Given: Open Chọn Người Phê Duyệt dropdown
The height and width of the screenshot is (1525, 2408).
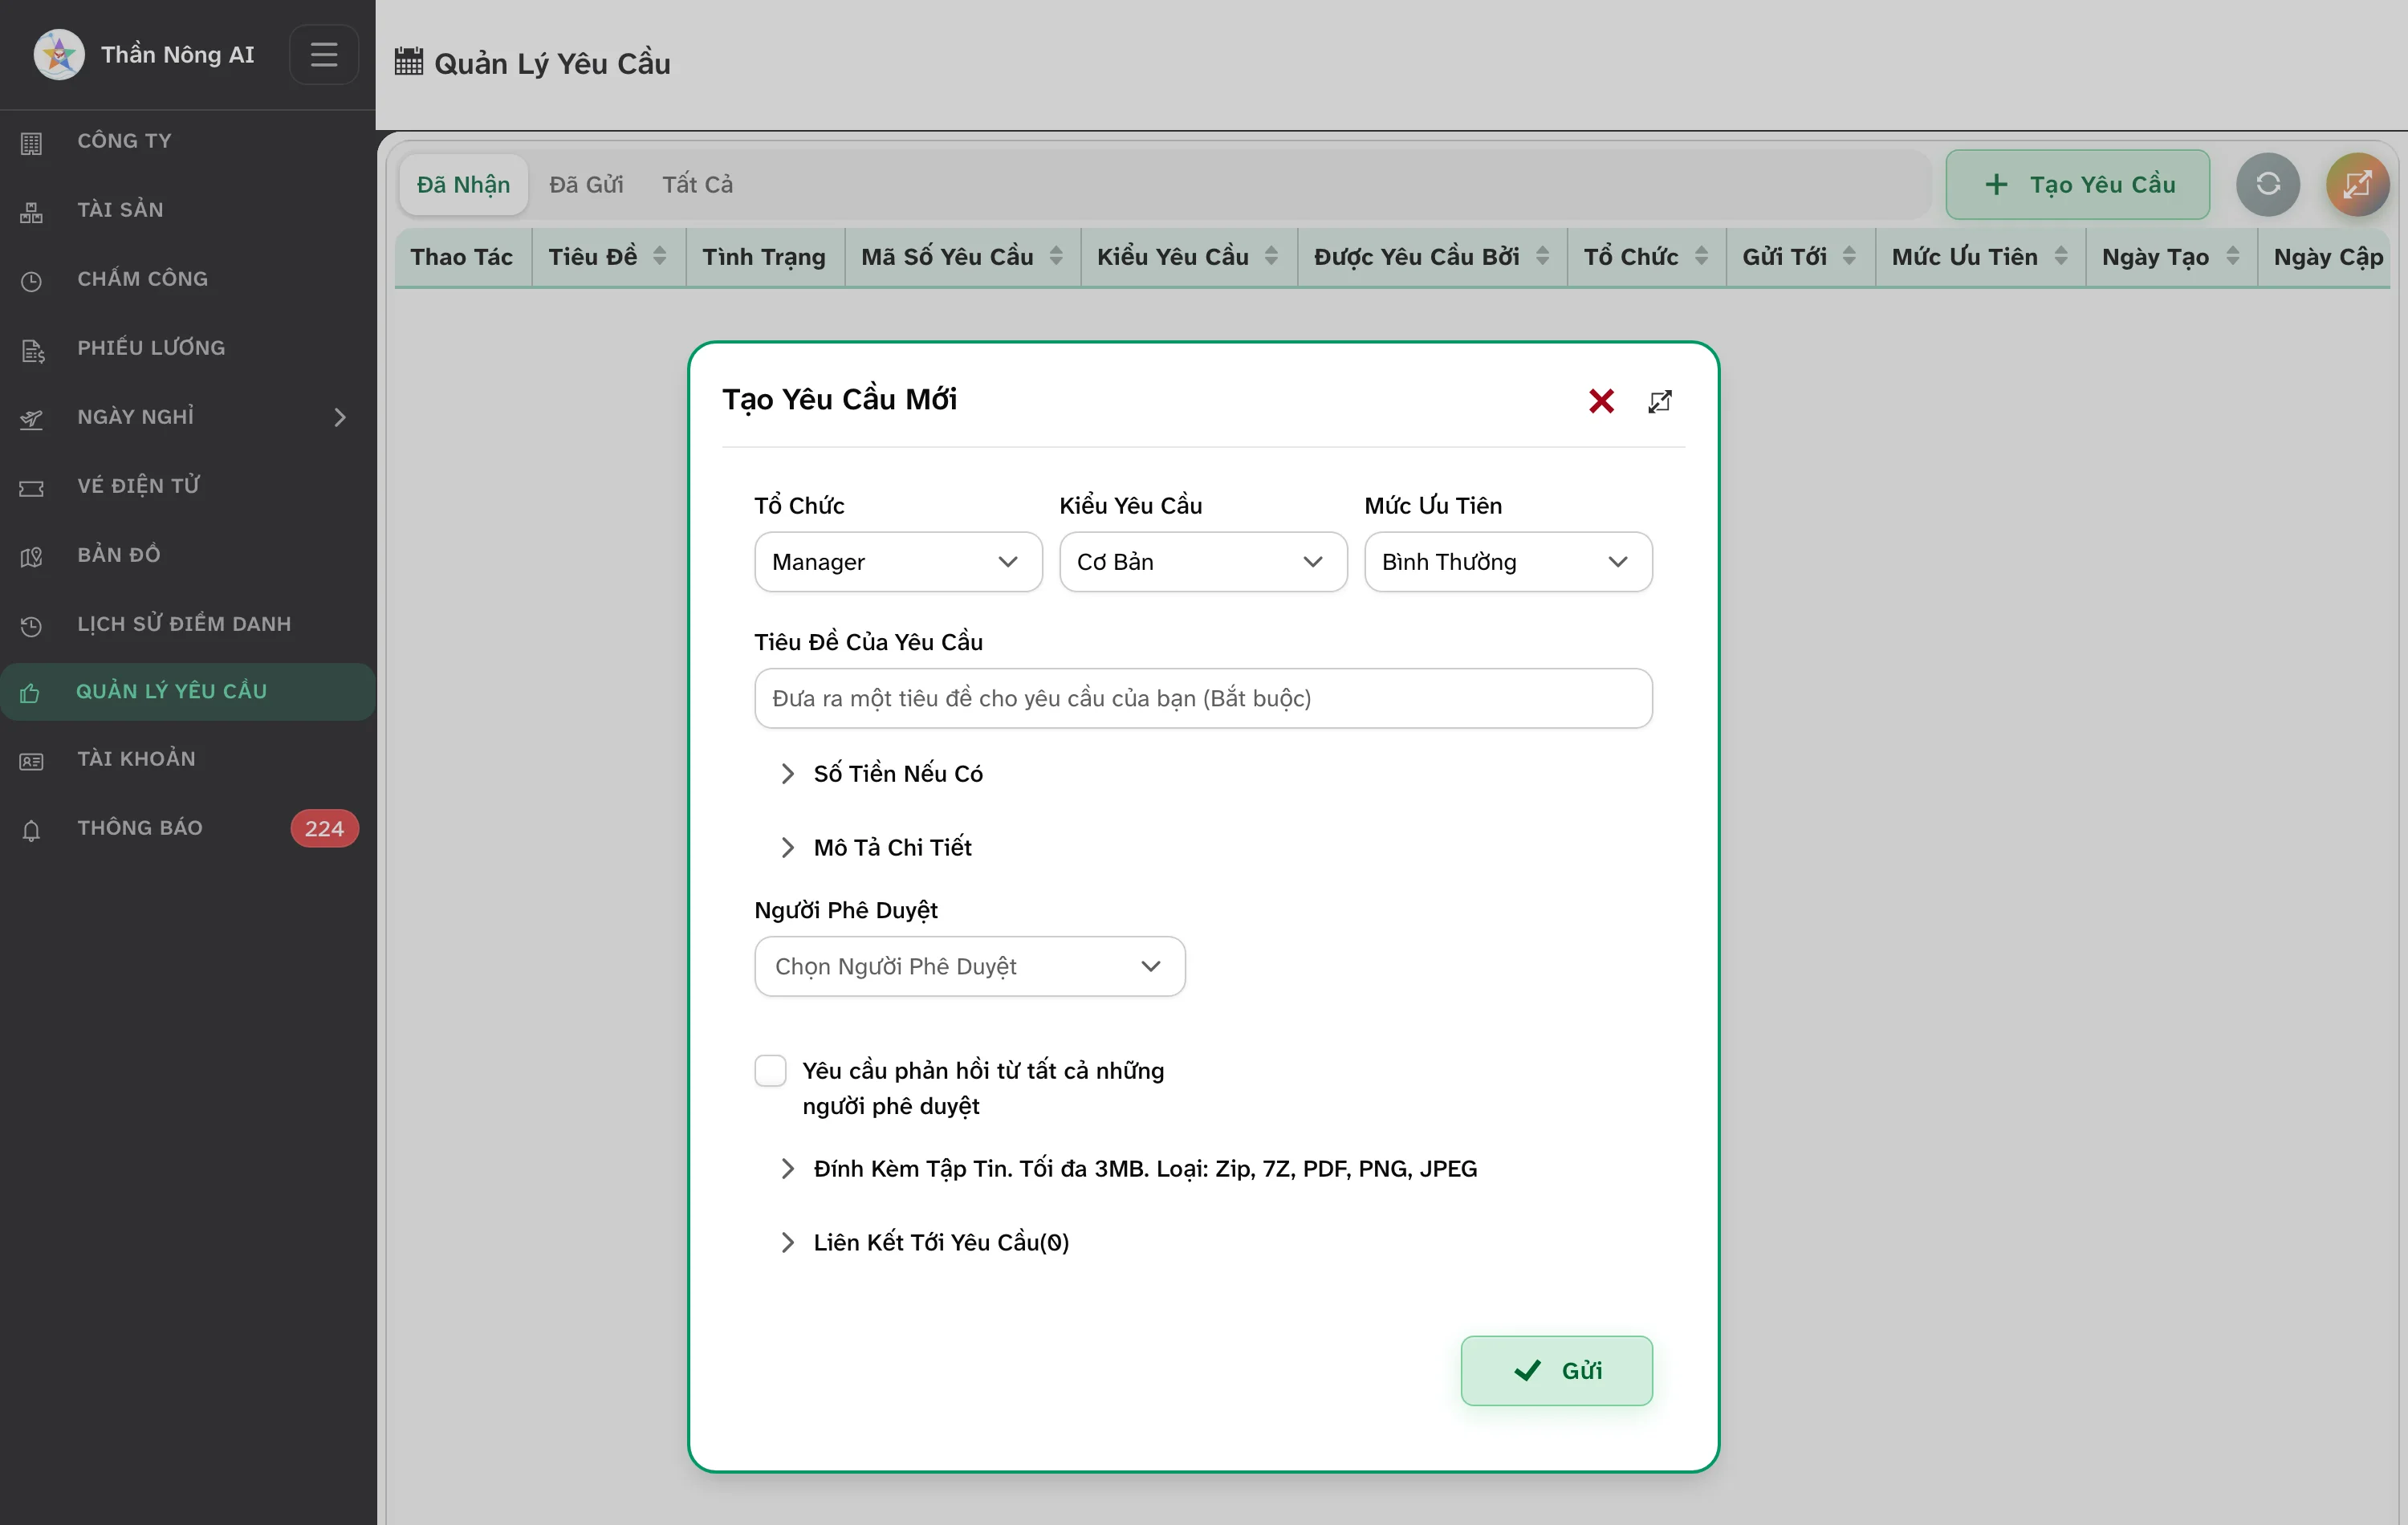Looking at the screenshot, I should coord(969,966).
